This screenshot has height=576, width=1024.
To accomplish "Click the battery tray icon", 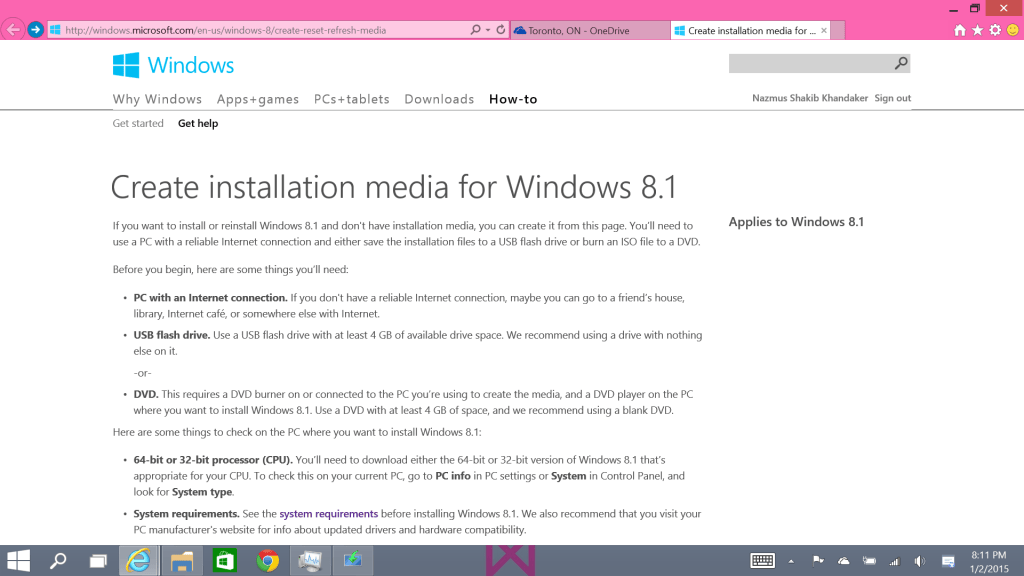I will [869, 561].
